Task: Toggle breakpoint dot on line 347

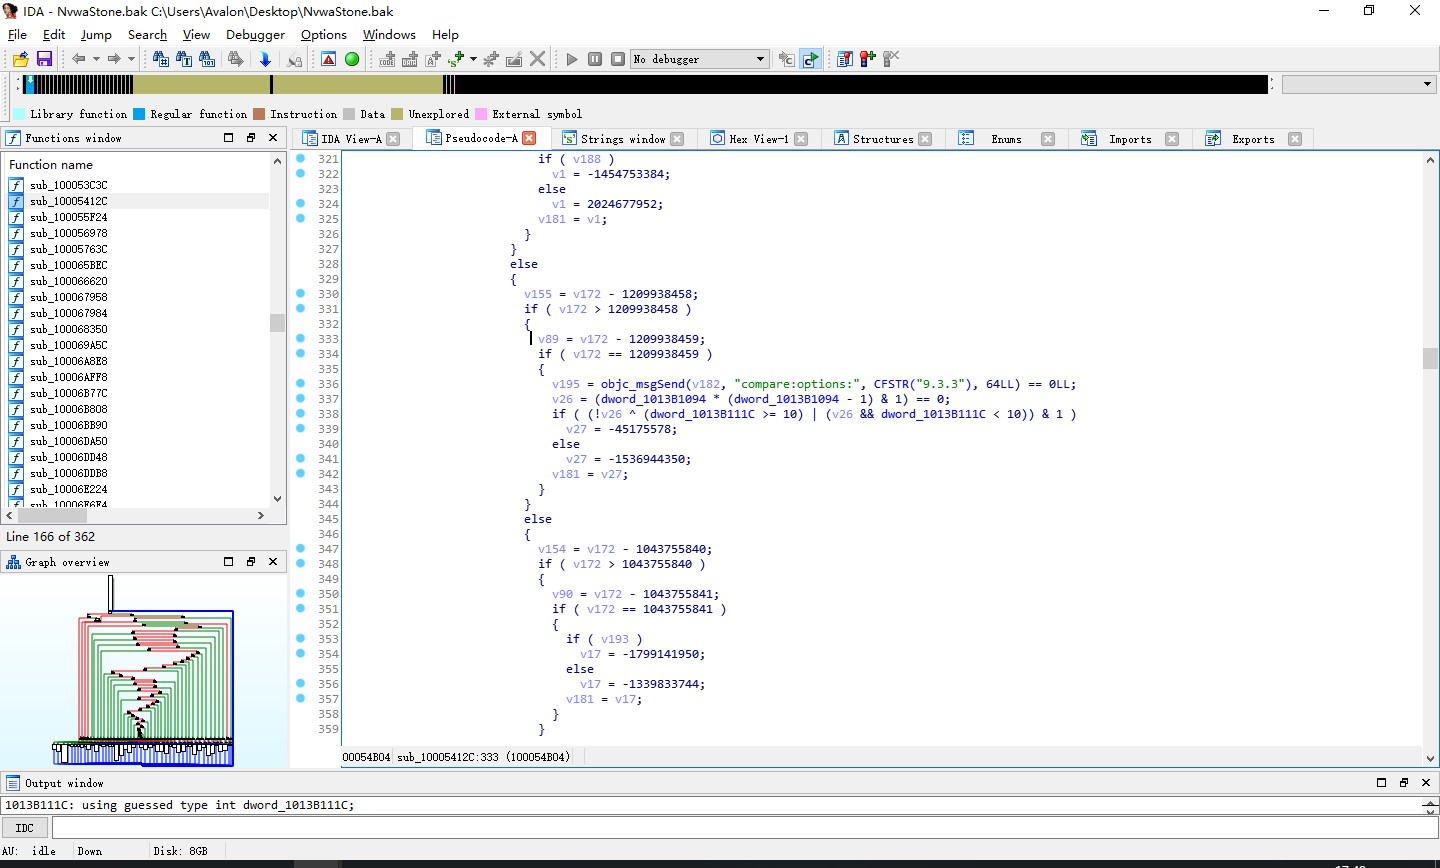Action: [301, 549]
